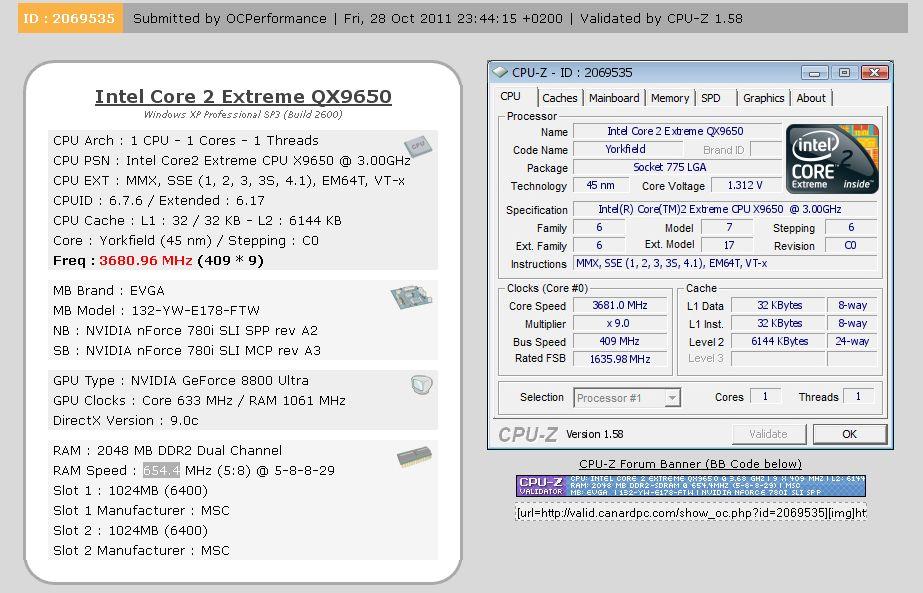Open the Memory tab
This screenshot has width=923, height=593.
pos(670,98)
